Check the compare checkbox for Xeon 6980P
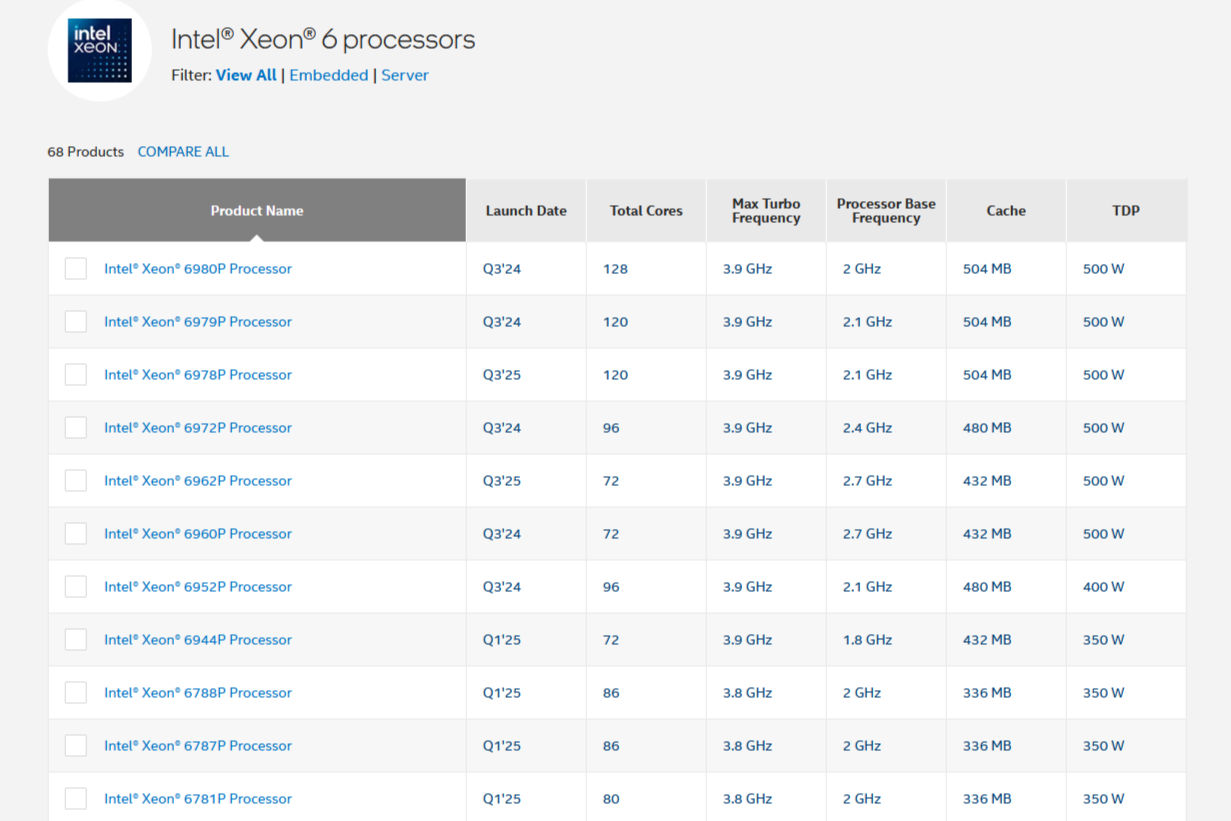This screenshot has width=1231, height=821. coord(76,268)
